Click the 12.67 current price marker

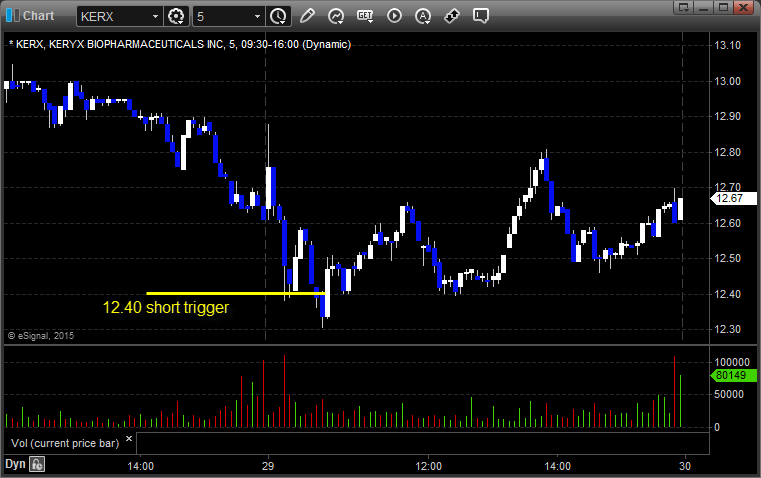point(733,198)
